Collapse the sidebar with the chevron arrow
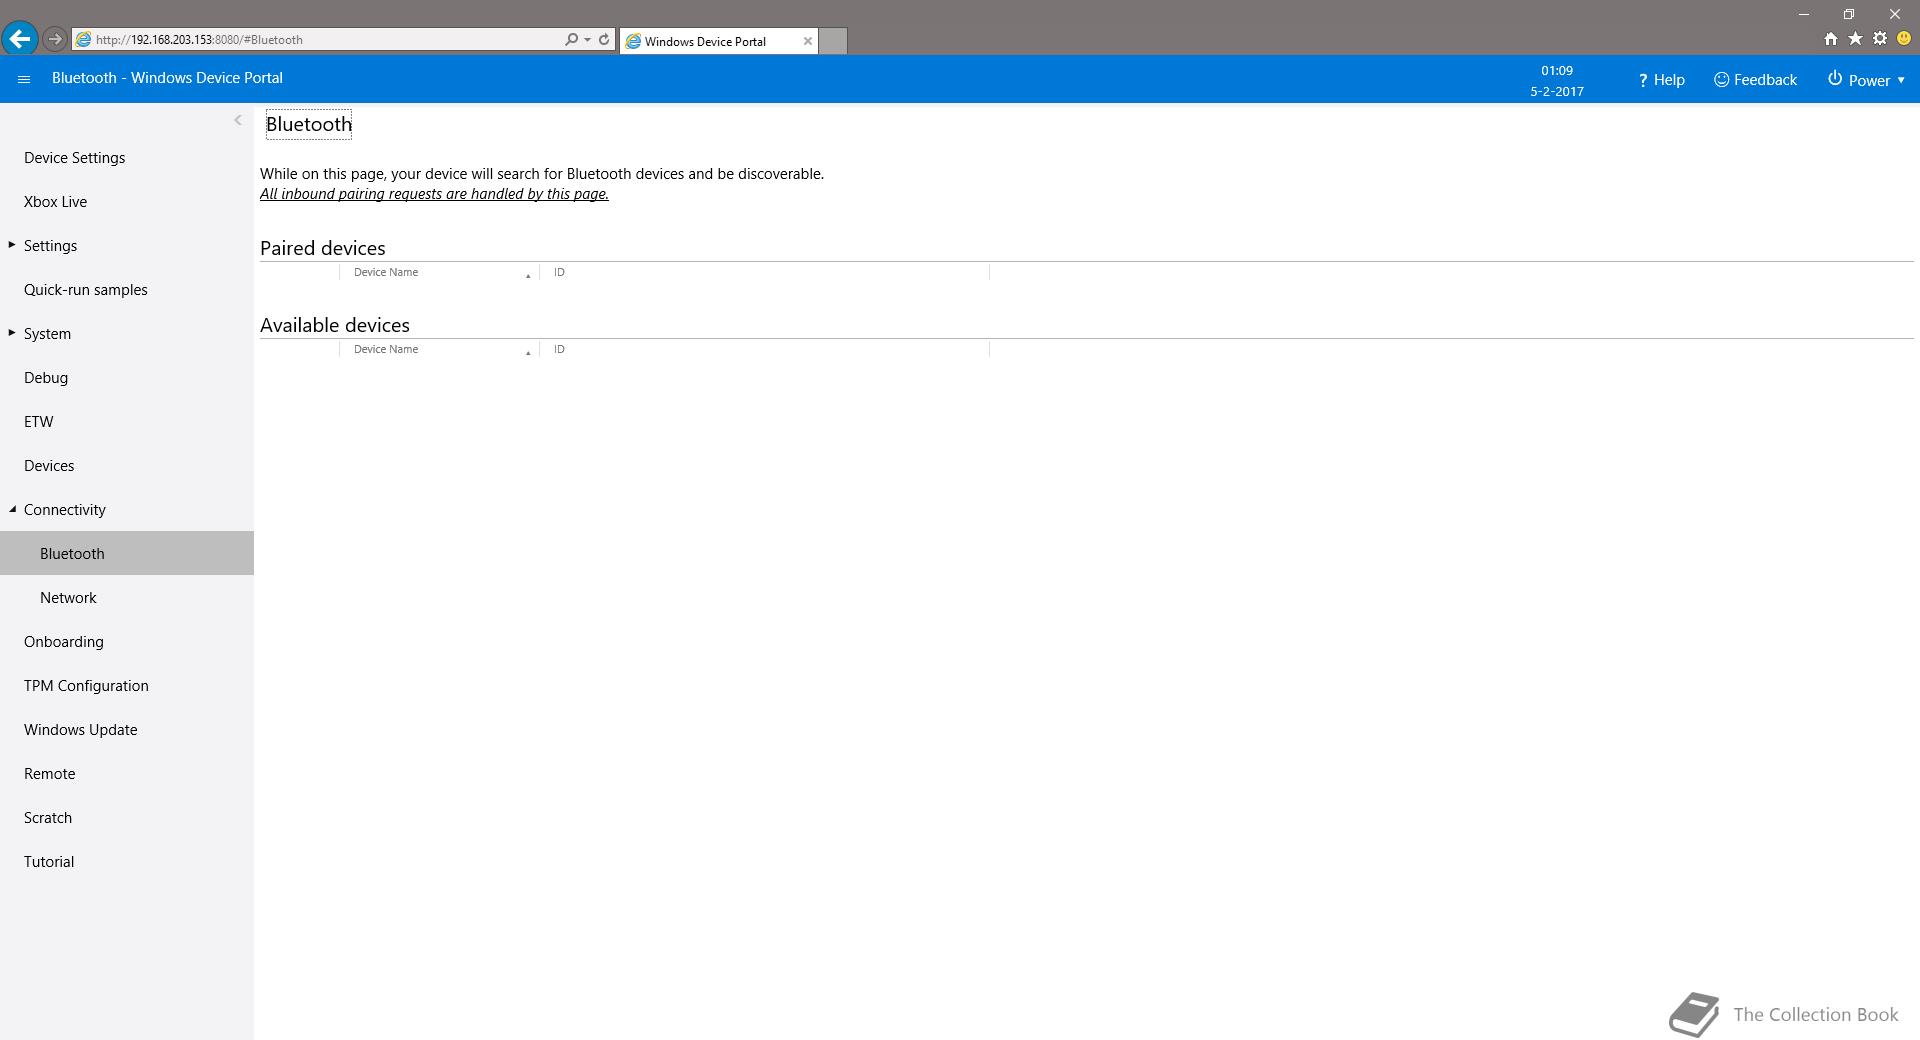The width and height of the screenshot is (1920, 1040). [x=238, y=120]
